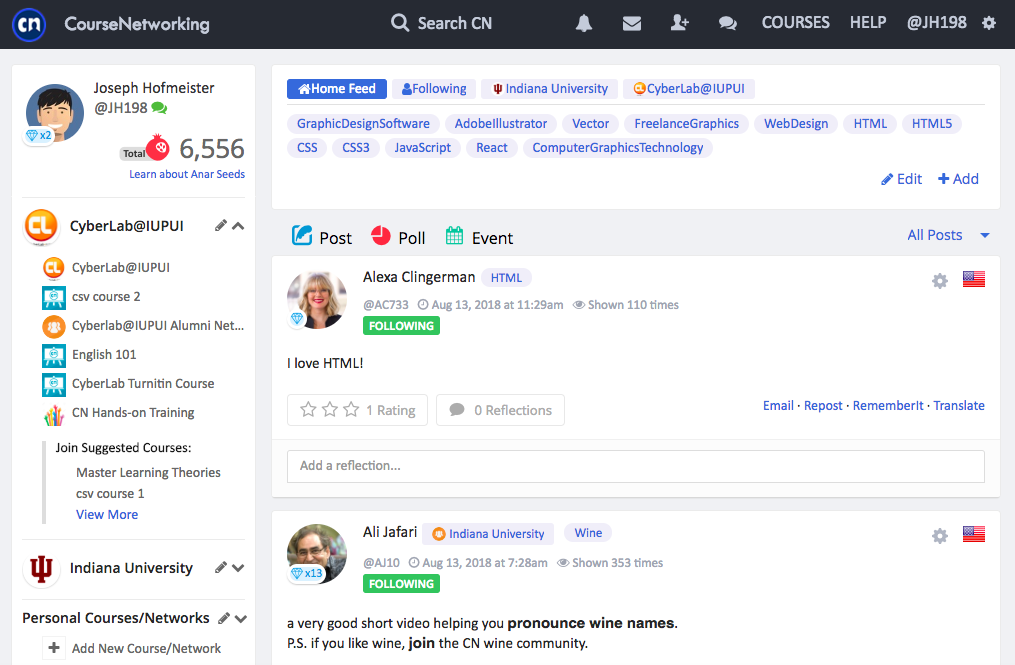This screenshot has height=665, width=1015.
Task: Click Add to add a feed tag
Action: coord(959,179)
